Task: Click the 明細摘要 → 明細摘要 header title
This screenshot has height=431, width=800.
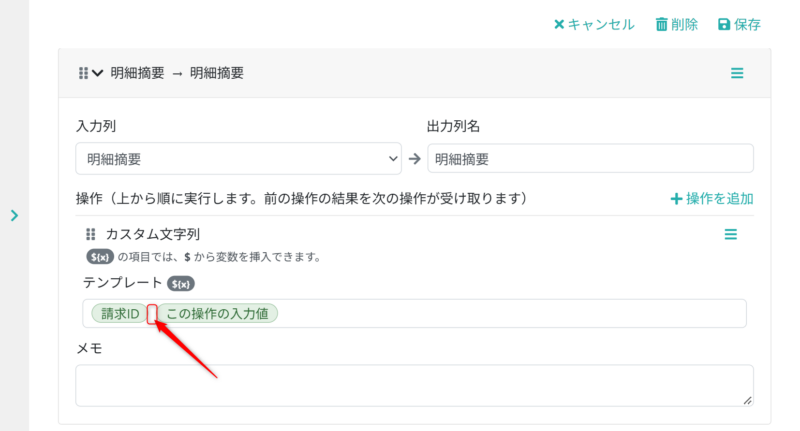Action: (177, 73)
